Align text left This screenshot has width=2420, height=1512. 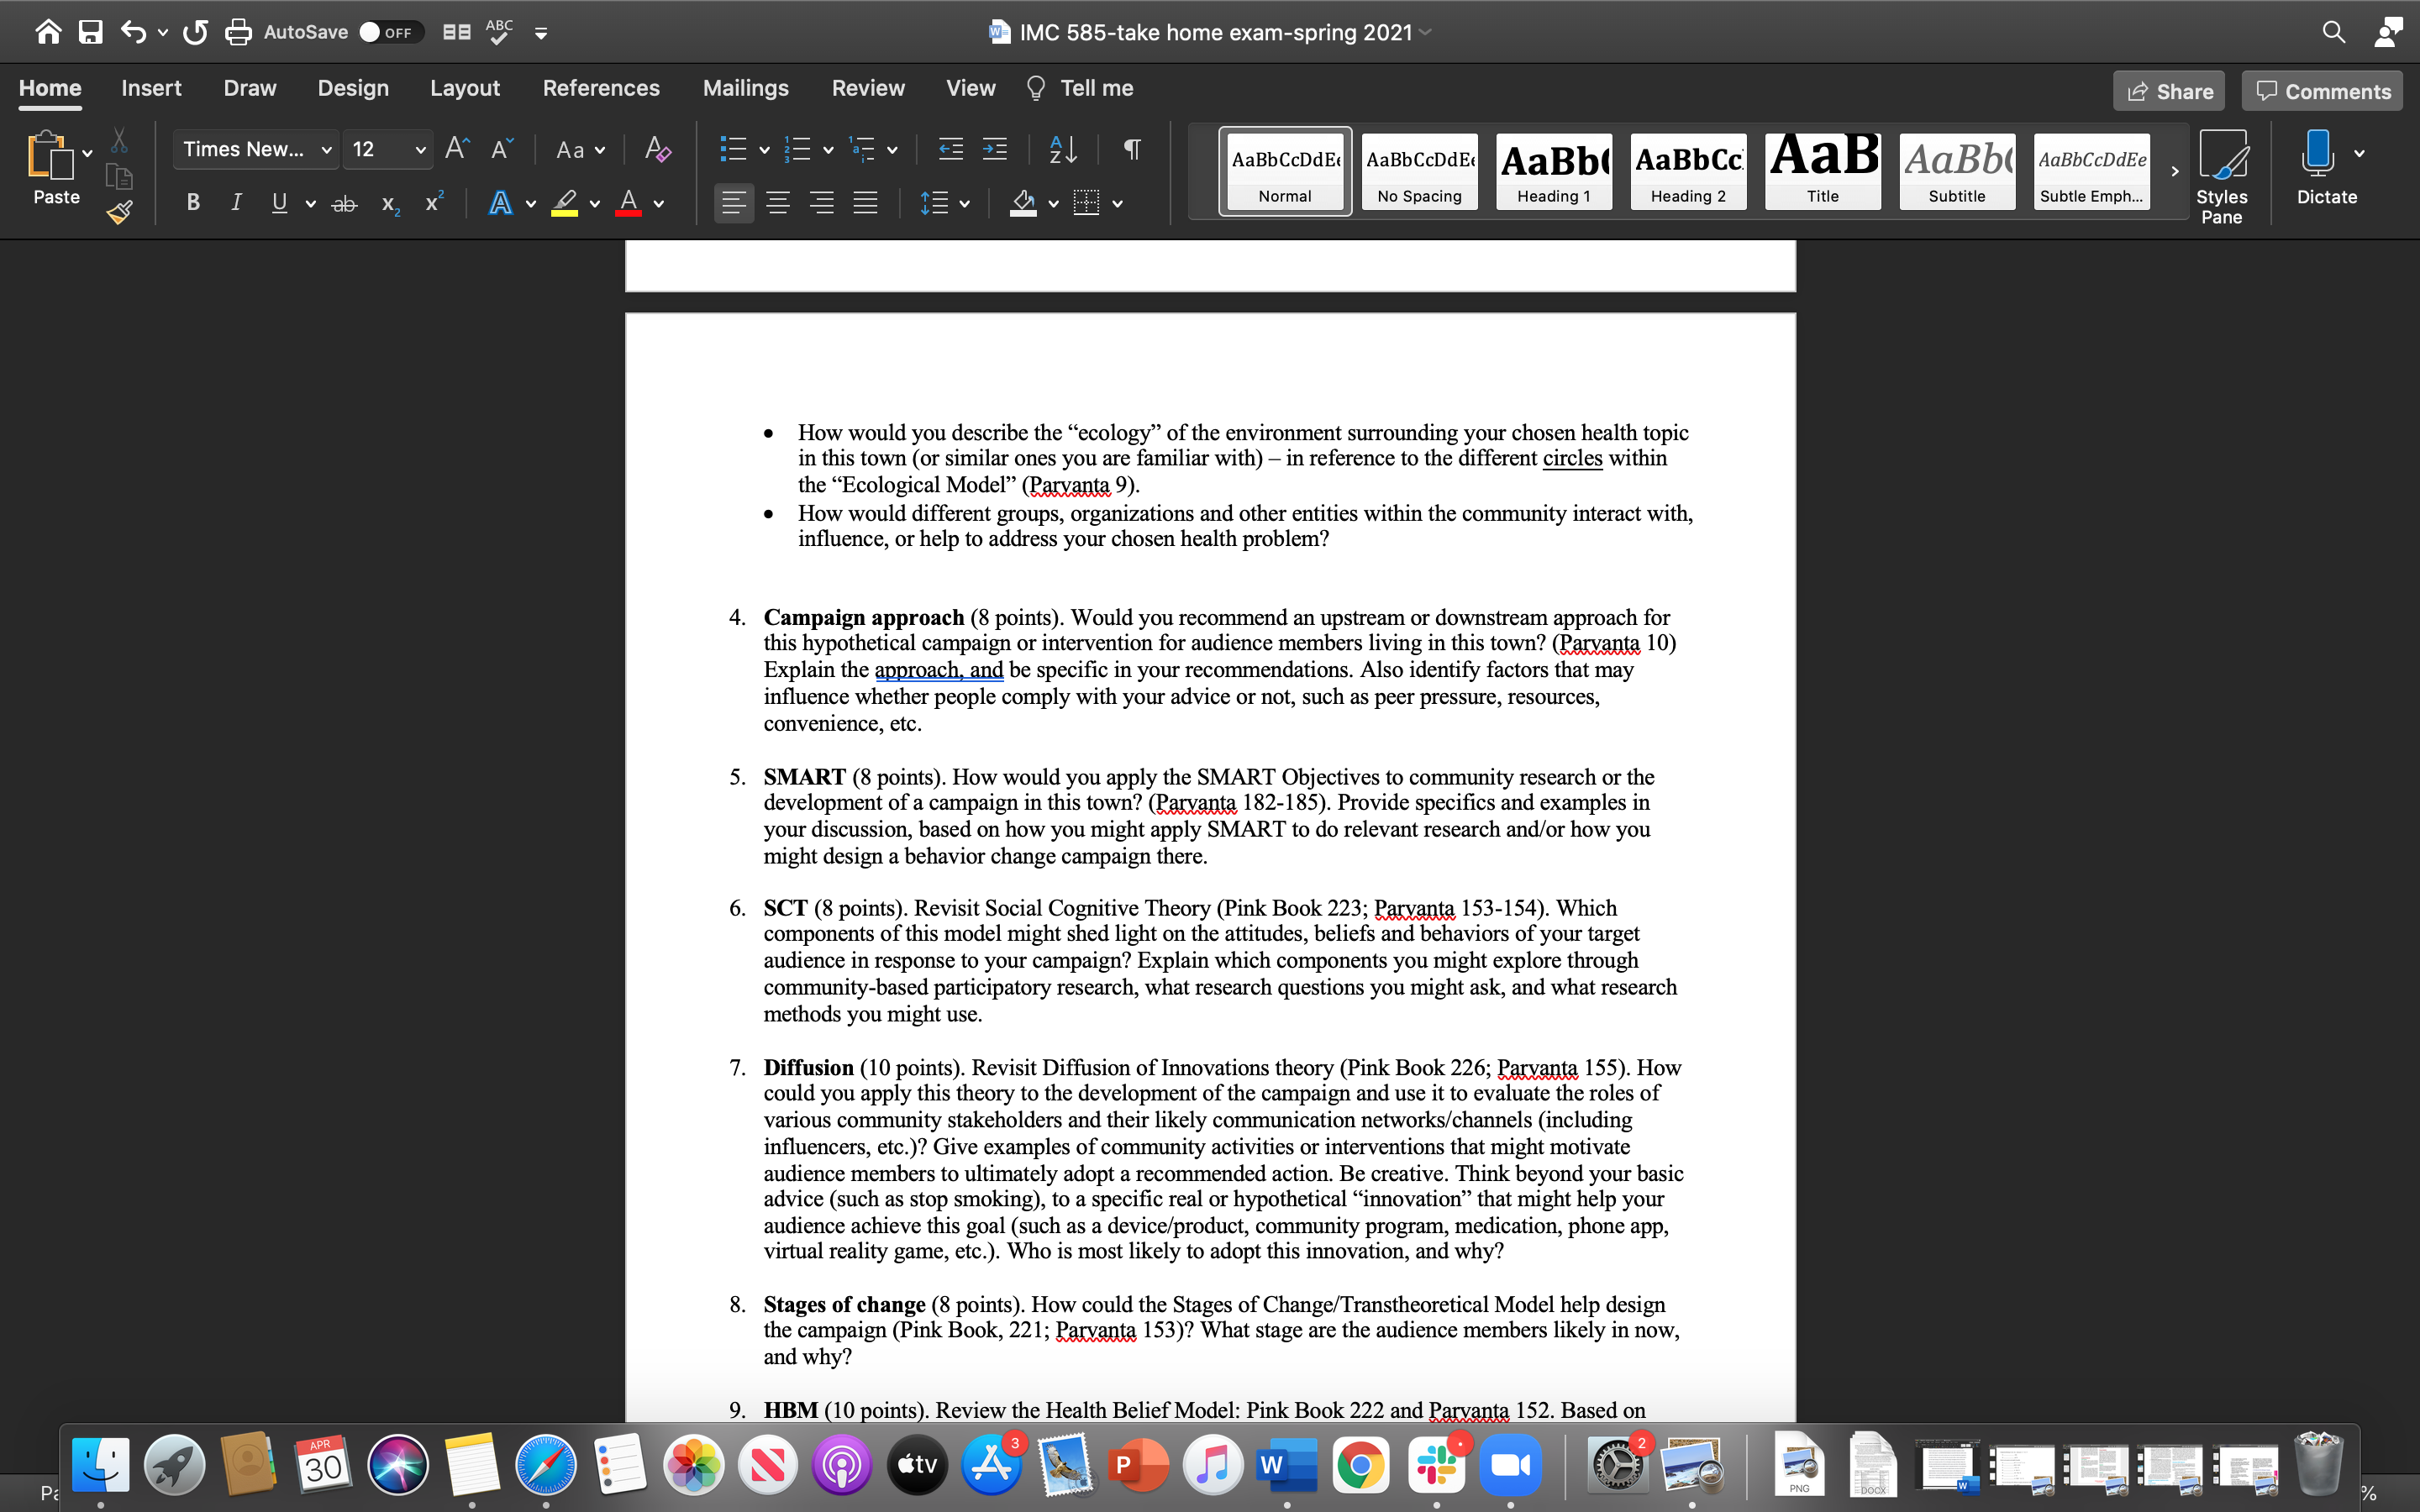pyautogui.click(x=734, y=204)
